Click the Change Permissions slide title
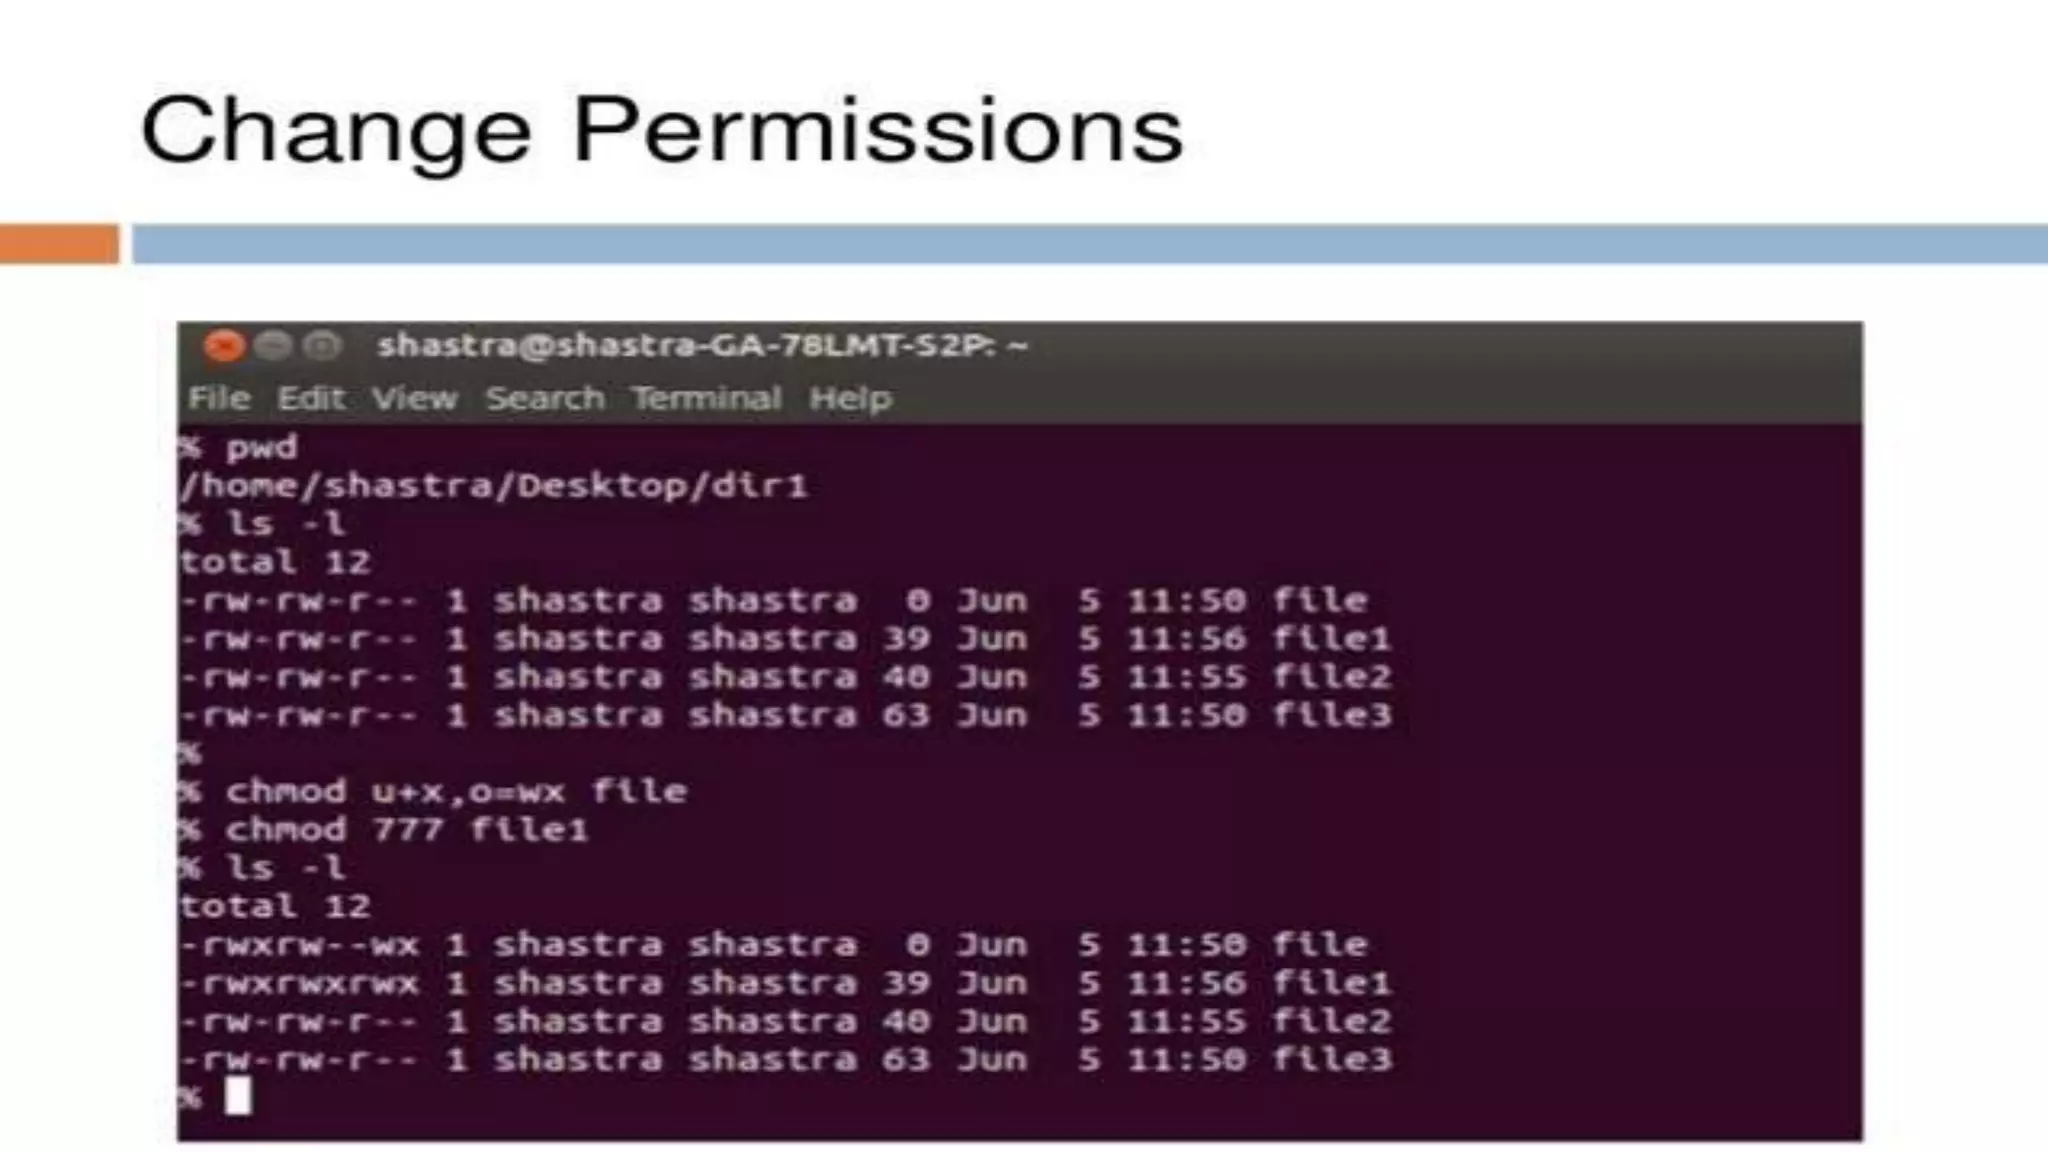The height and width of the screenshot is (1152, 2048). click(662, 130)
